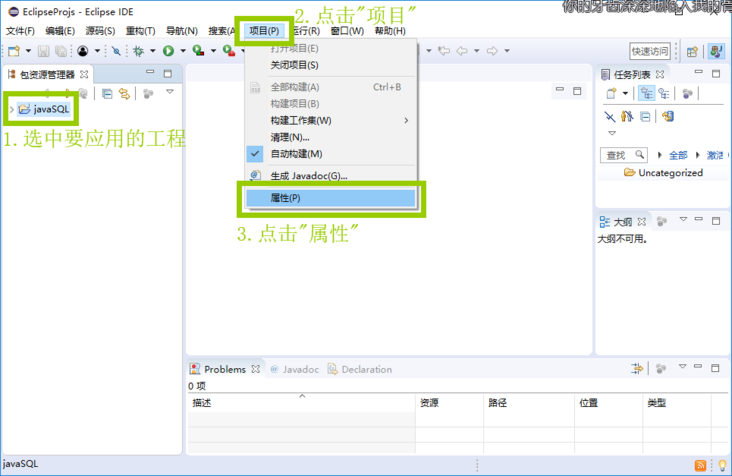Open the Back history dropdown arrow
This screenshot has width=732, height=476.
click(477, 51)
